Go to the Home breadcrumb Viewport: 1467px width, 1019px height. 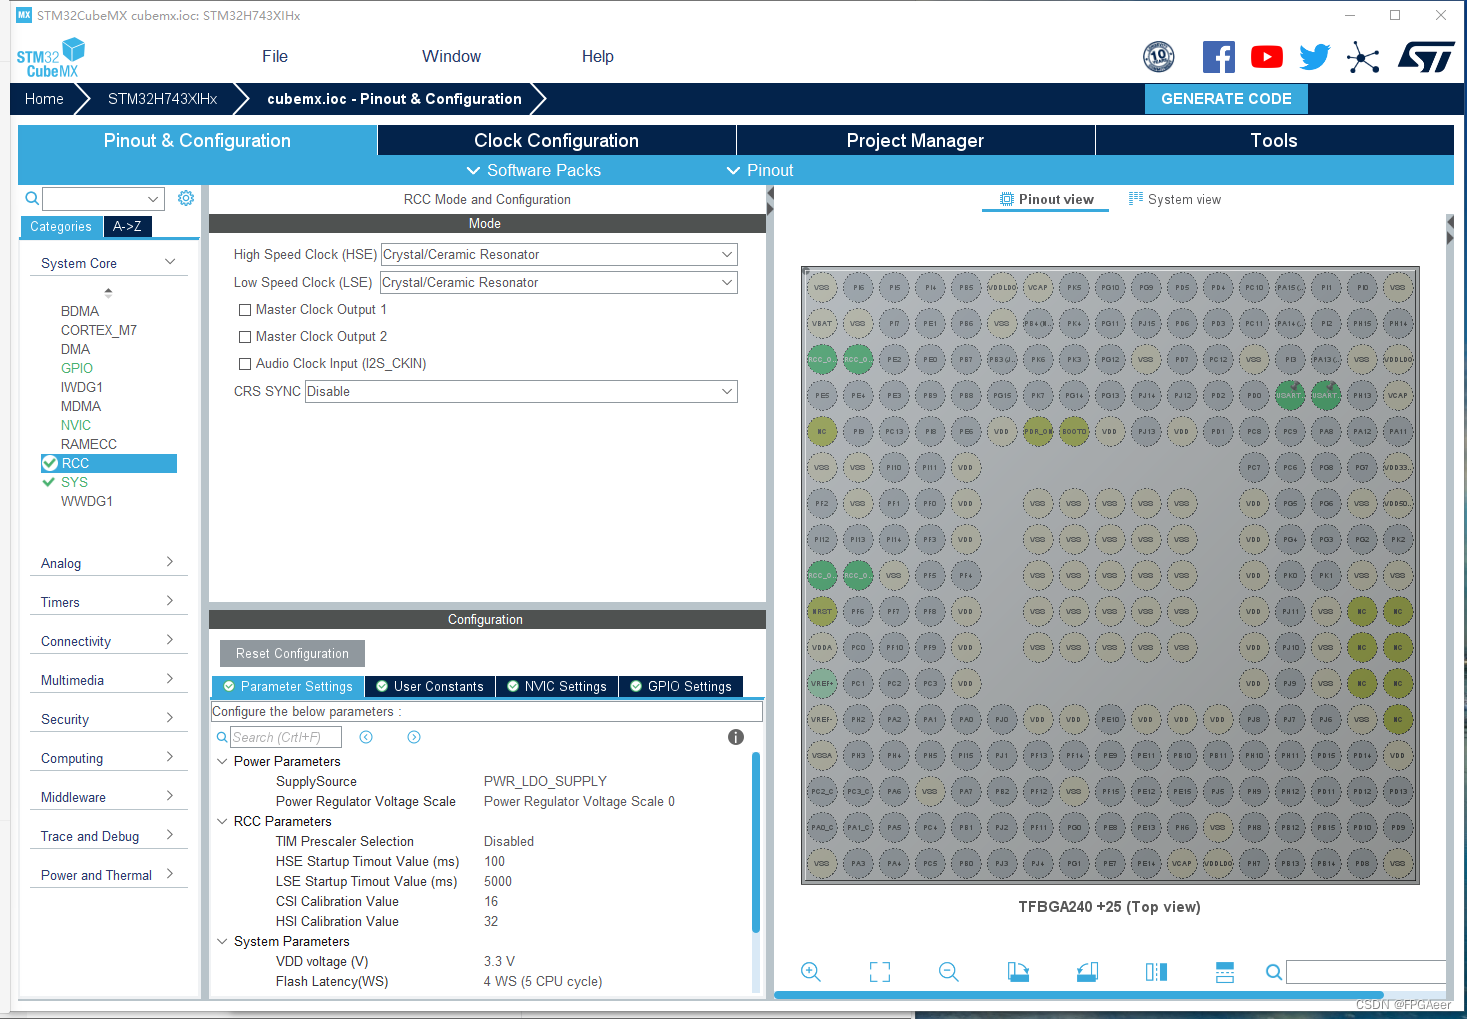[44, 99]
